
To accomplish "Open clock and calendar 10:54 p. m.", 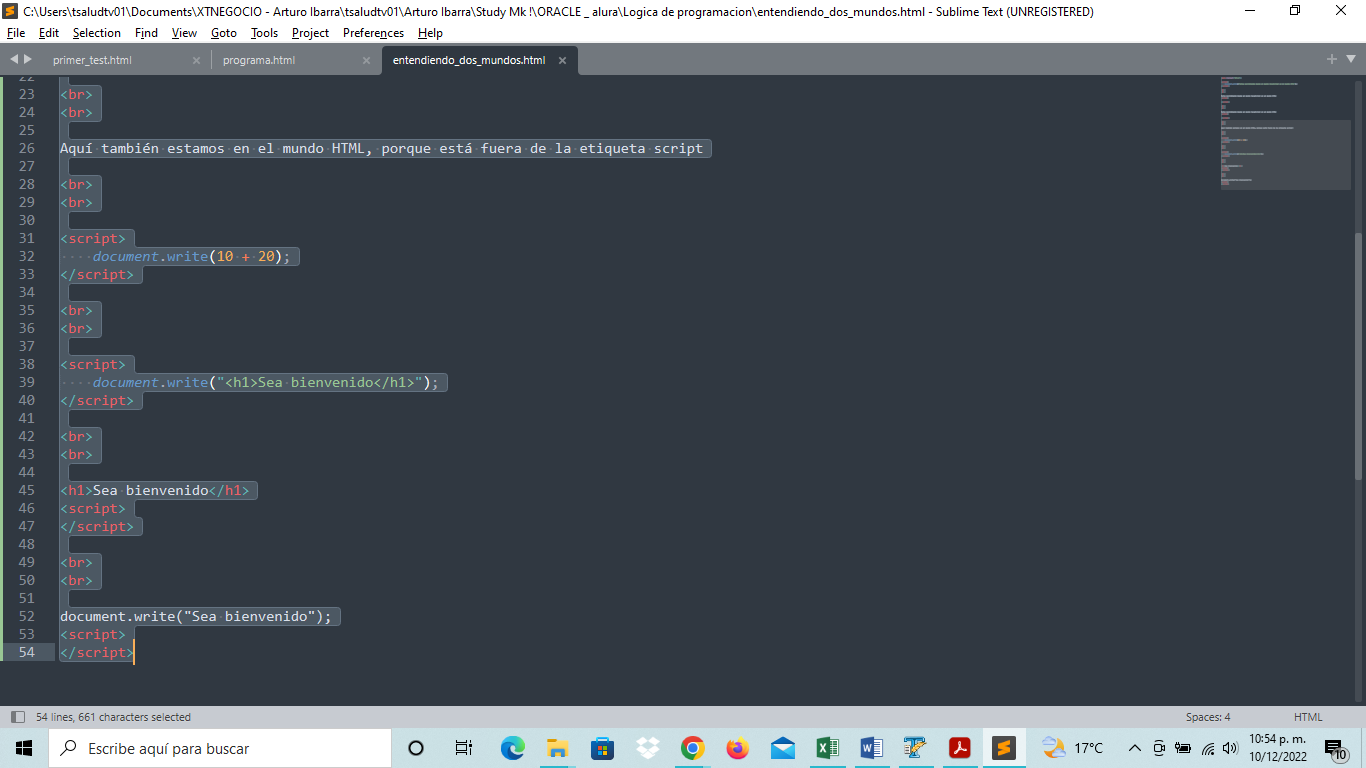I will (x=1277, y=748).
